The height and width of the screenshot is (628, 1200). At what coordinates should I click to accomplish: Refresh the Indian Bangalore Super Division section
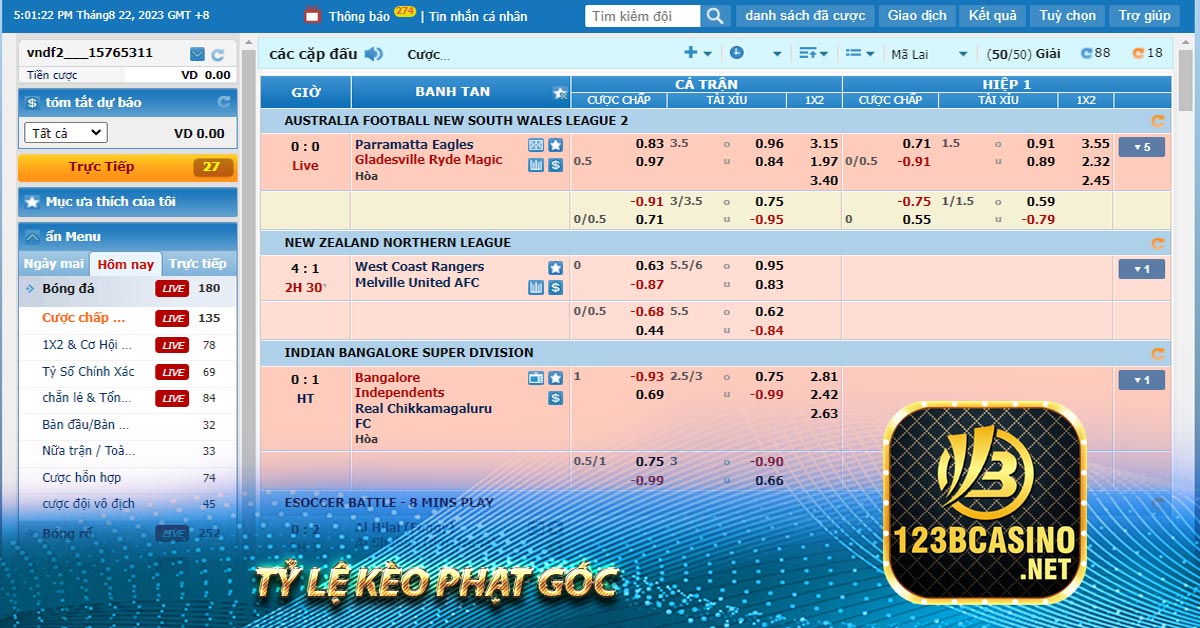pyautogui.click(x=1158, y=353)
